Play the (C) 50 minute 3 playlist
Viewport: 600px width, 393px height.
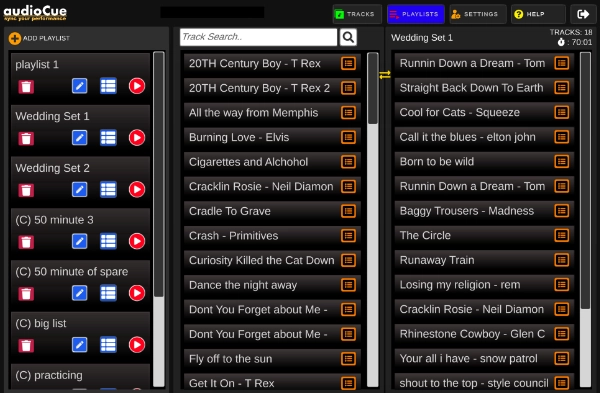click(137, 241)
